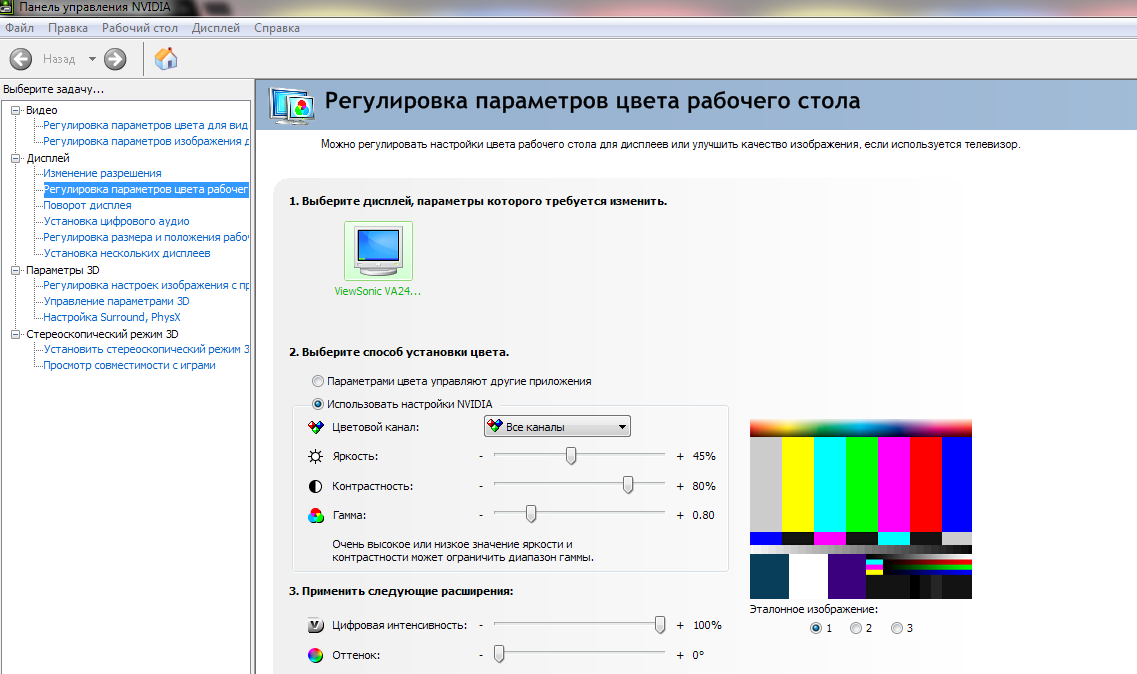
Task: Select 'Параметрами цвета управляют другие приложения' option
Action: [x=318, y=381]
